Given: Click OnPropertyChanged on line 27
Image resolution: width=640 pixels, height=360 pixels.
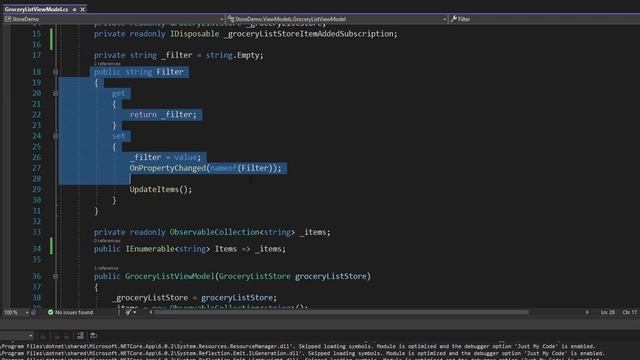Looking at the screenshot, I should click(167, 168).
